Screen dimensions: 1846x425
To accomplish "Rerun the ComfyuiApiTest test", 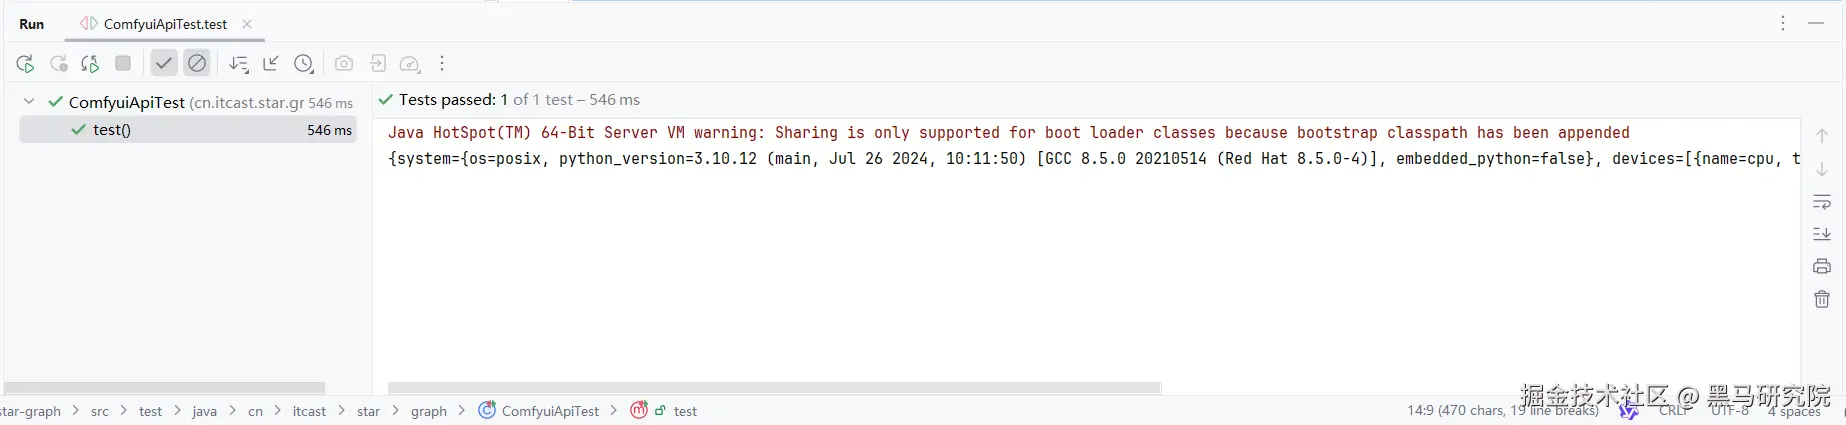I will [25, 64].
